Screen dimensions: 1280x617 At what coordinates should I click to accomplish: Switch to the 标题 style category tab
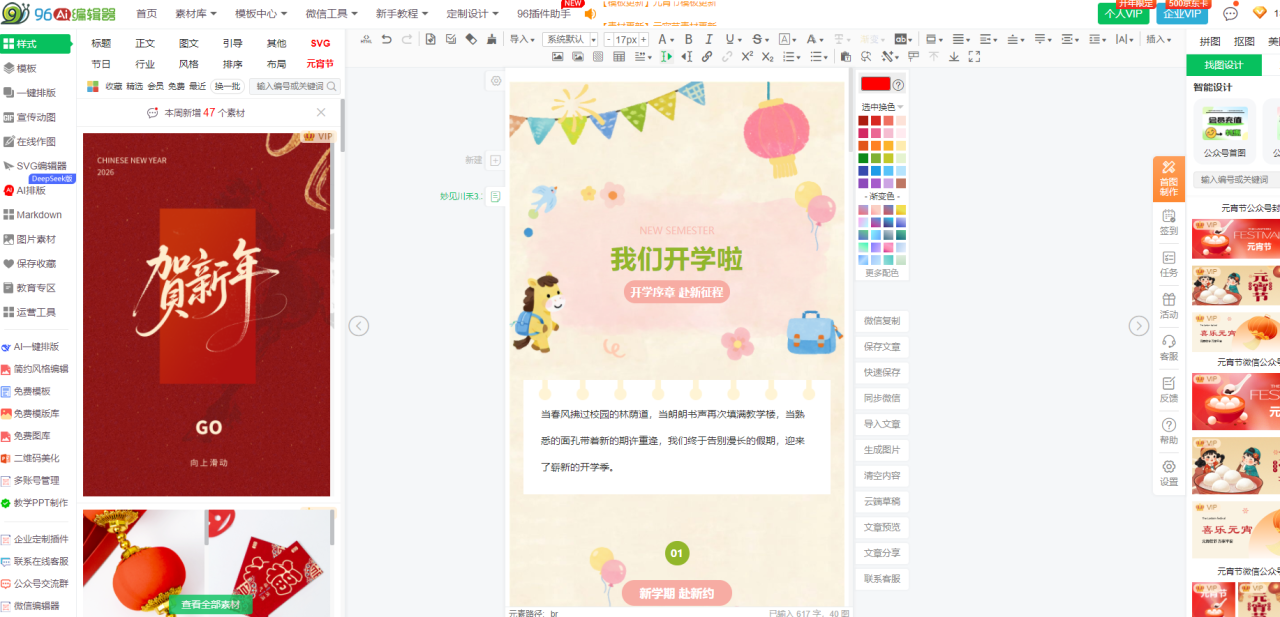point(101,43)
